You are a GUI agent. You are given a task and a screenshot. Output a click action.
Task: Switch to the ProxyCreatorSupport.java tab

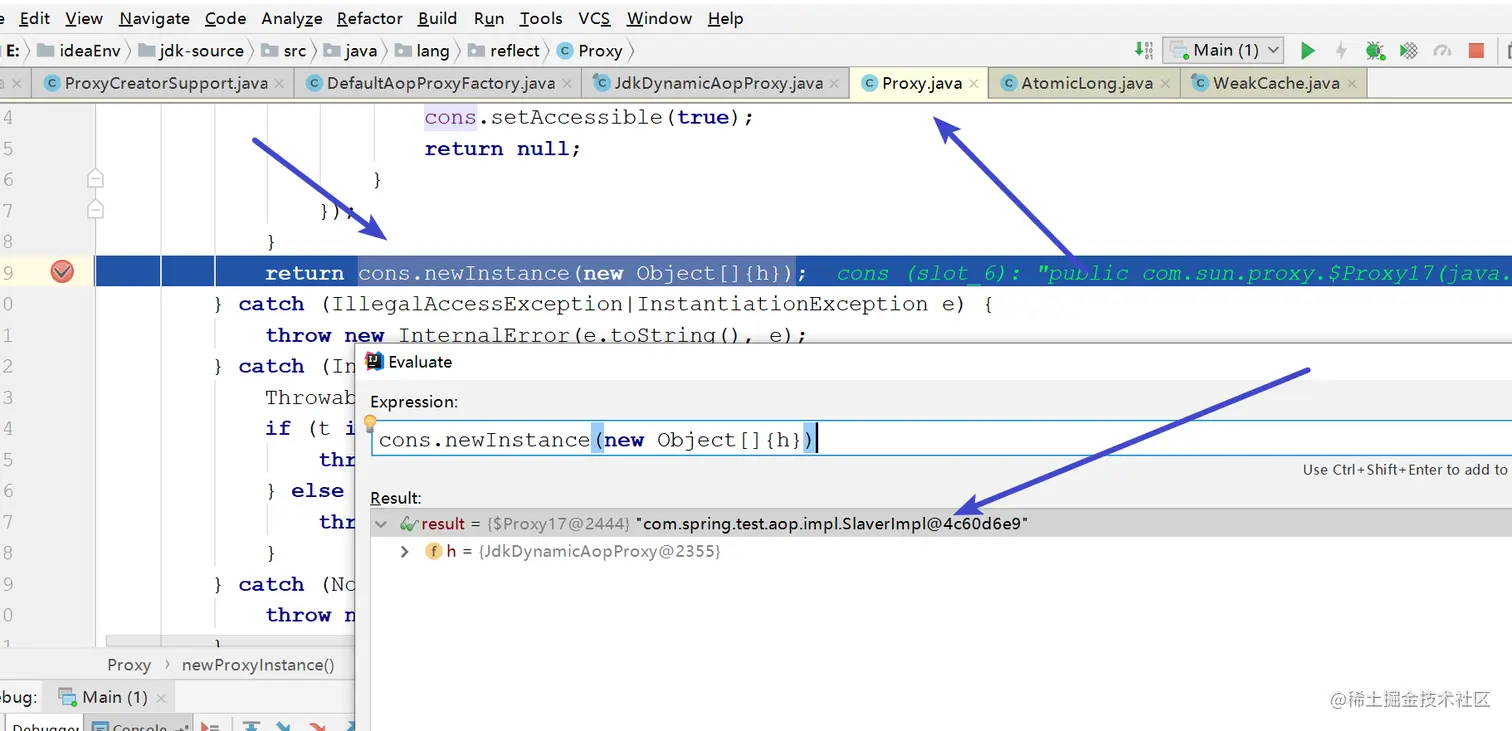coord(165,84)
